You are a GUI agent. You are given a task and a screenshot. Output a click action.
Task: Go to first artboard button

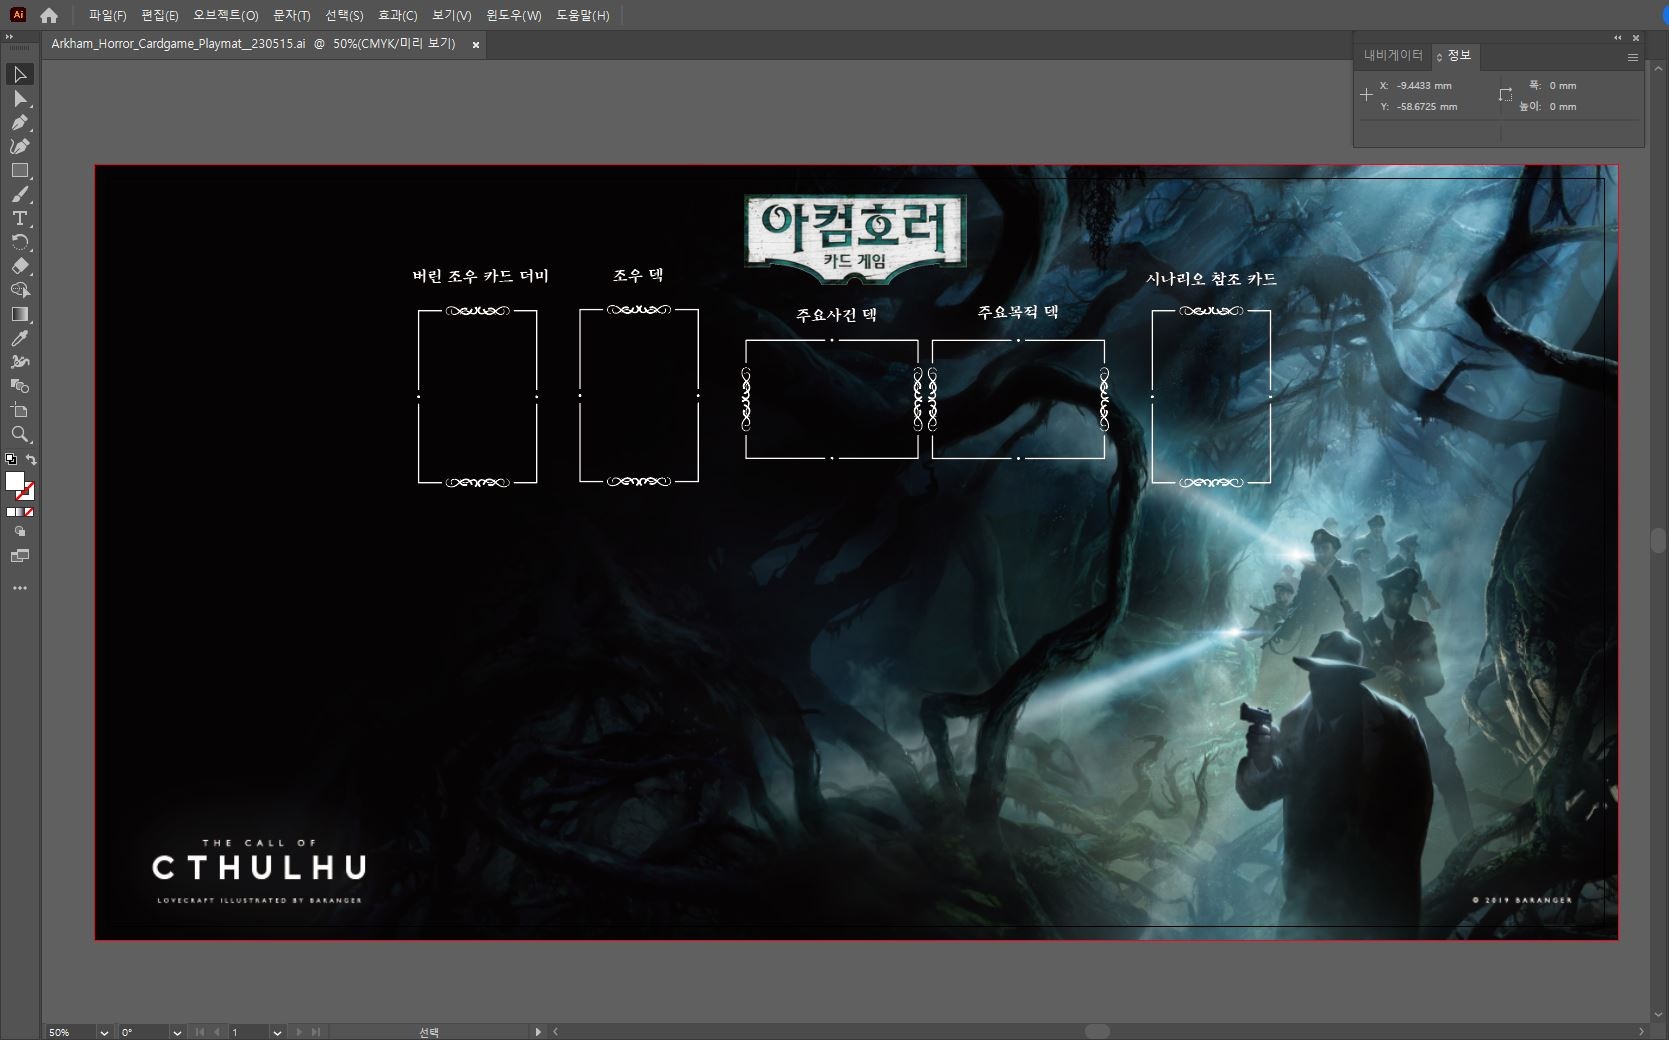click(x=200, y=1032)
